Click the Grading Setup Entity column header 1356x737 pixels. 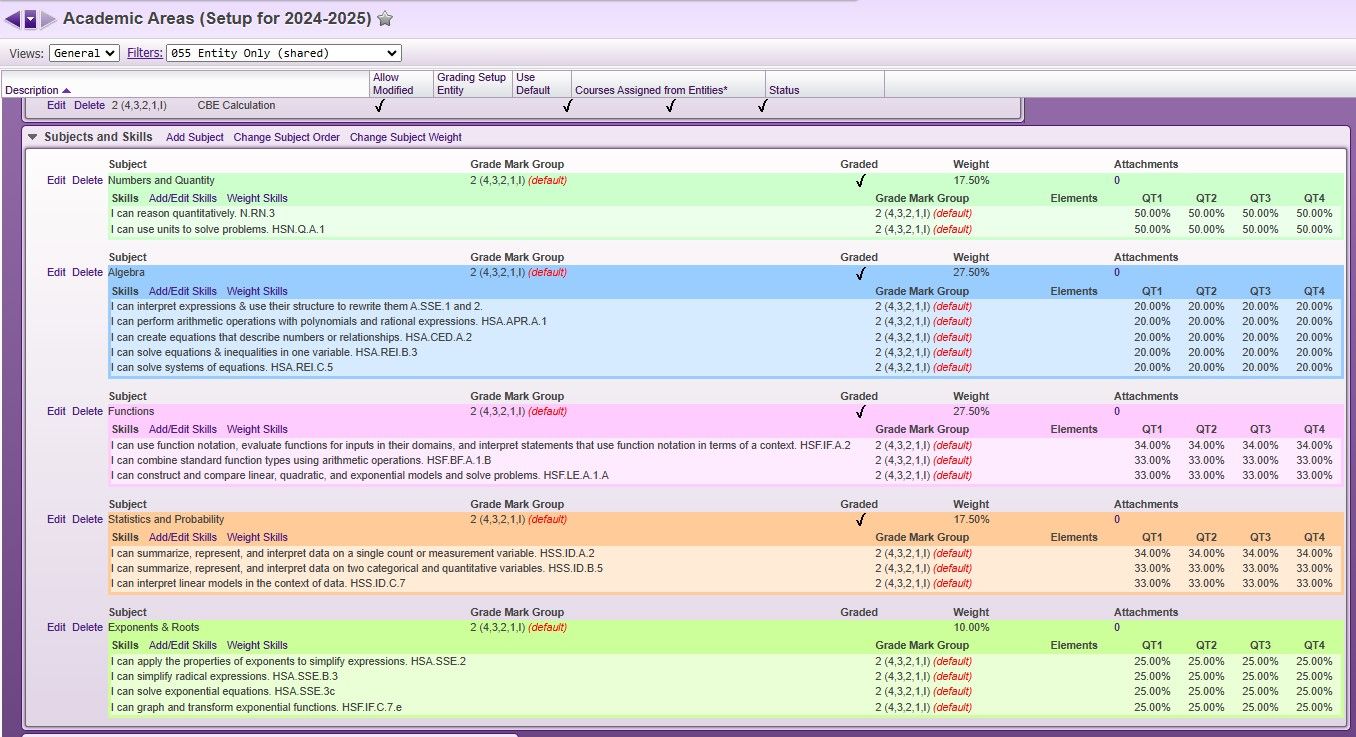tap(471, 84)
